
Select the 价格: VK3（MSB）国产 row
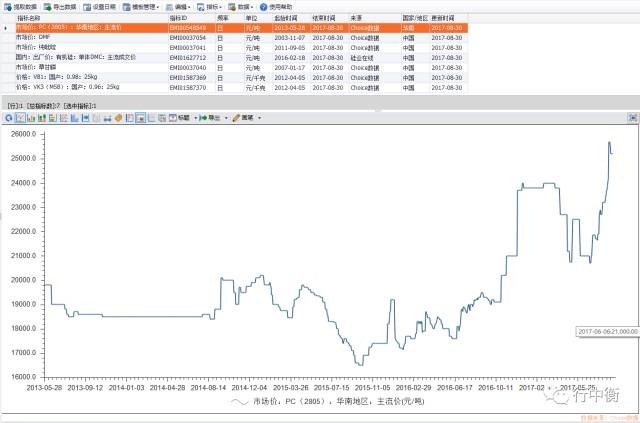pyautogui.click(x=242, y=87)
